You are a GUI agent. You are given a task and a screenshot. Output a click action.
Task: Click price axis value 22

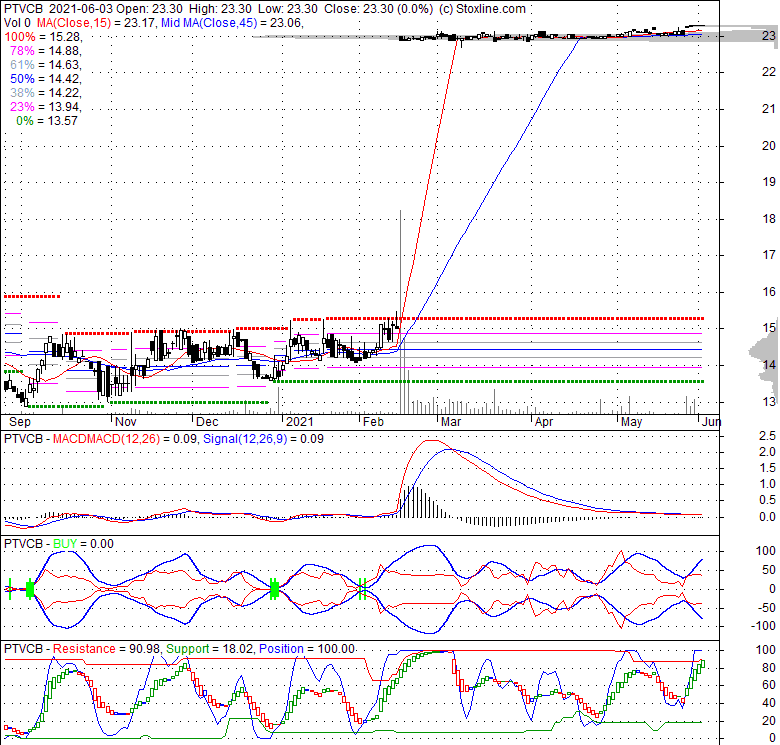tap(769, 72)
